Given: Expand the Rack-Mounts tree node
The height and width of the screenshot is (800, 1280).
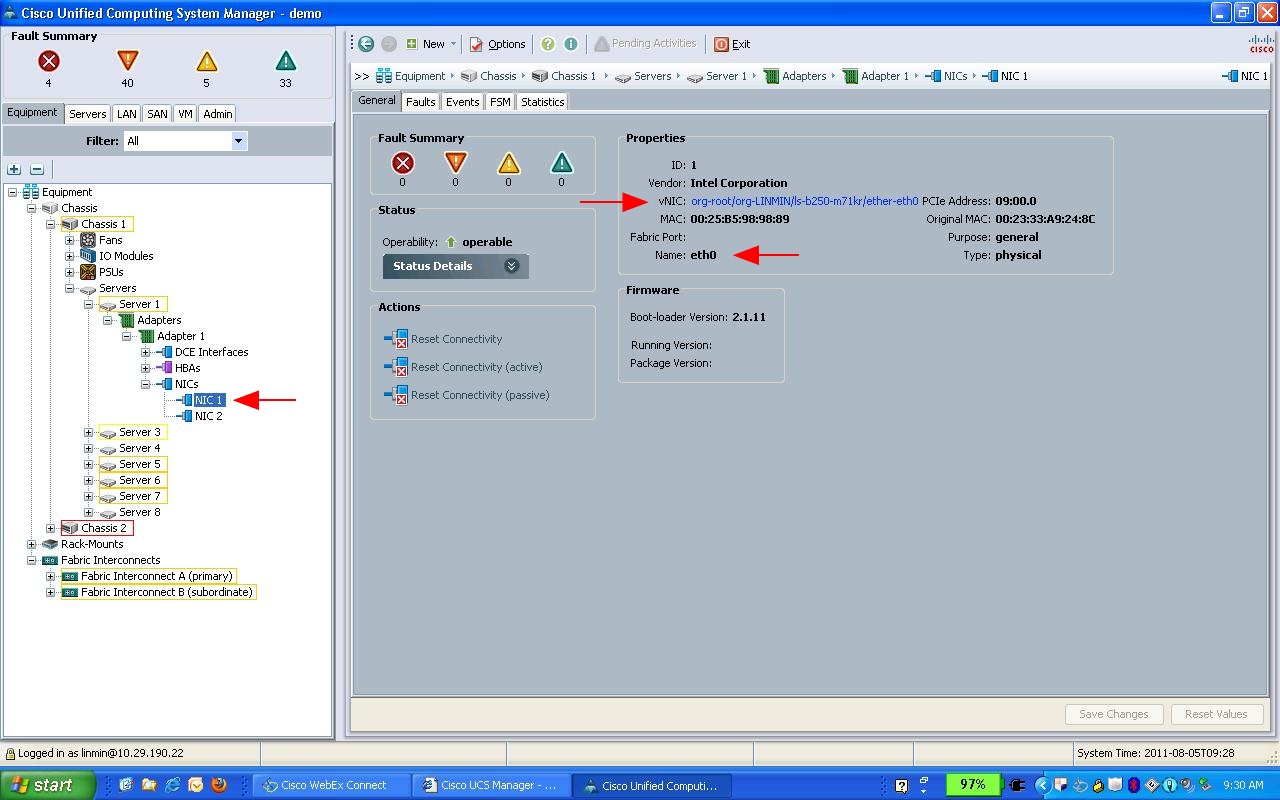Looking at the screenshot, I should 31,544.
